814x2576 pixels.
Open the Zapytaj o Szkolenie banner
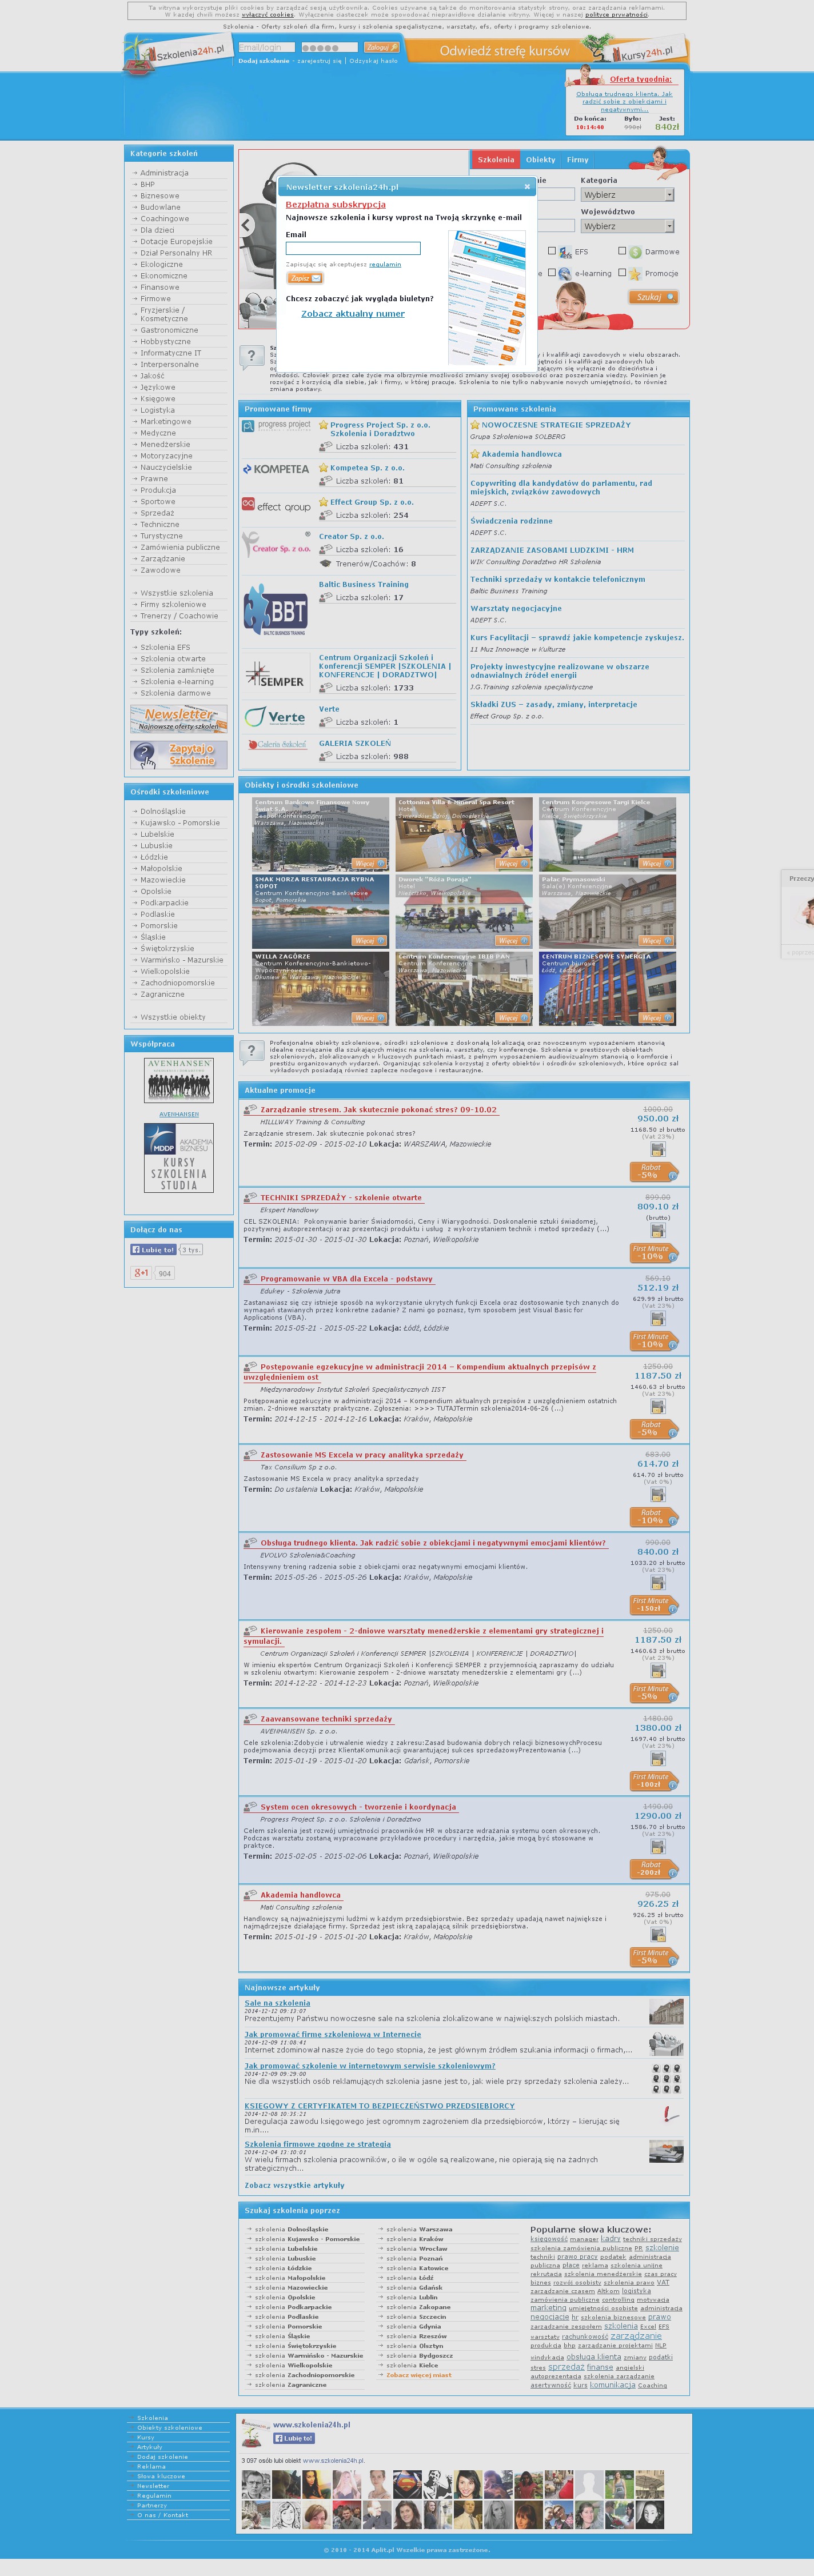point(179,754)
